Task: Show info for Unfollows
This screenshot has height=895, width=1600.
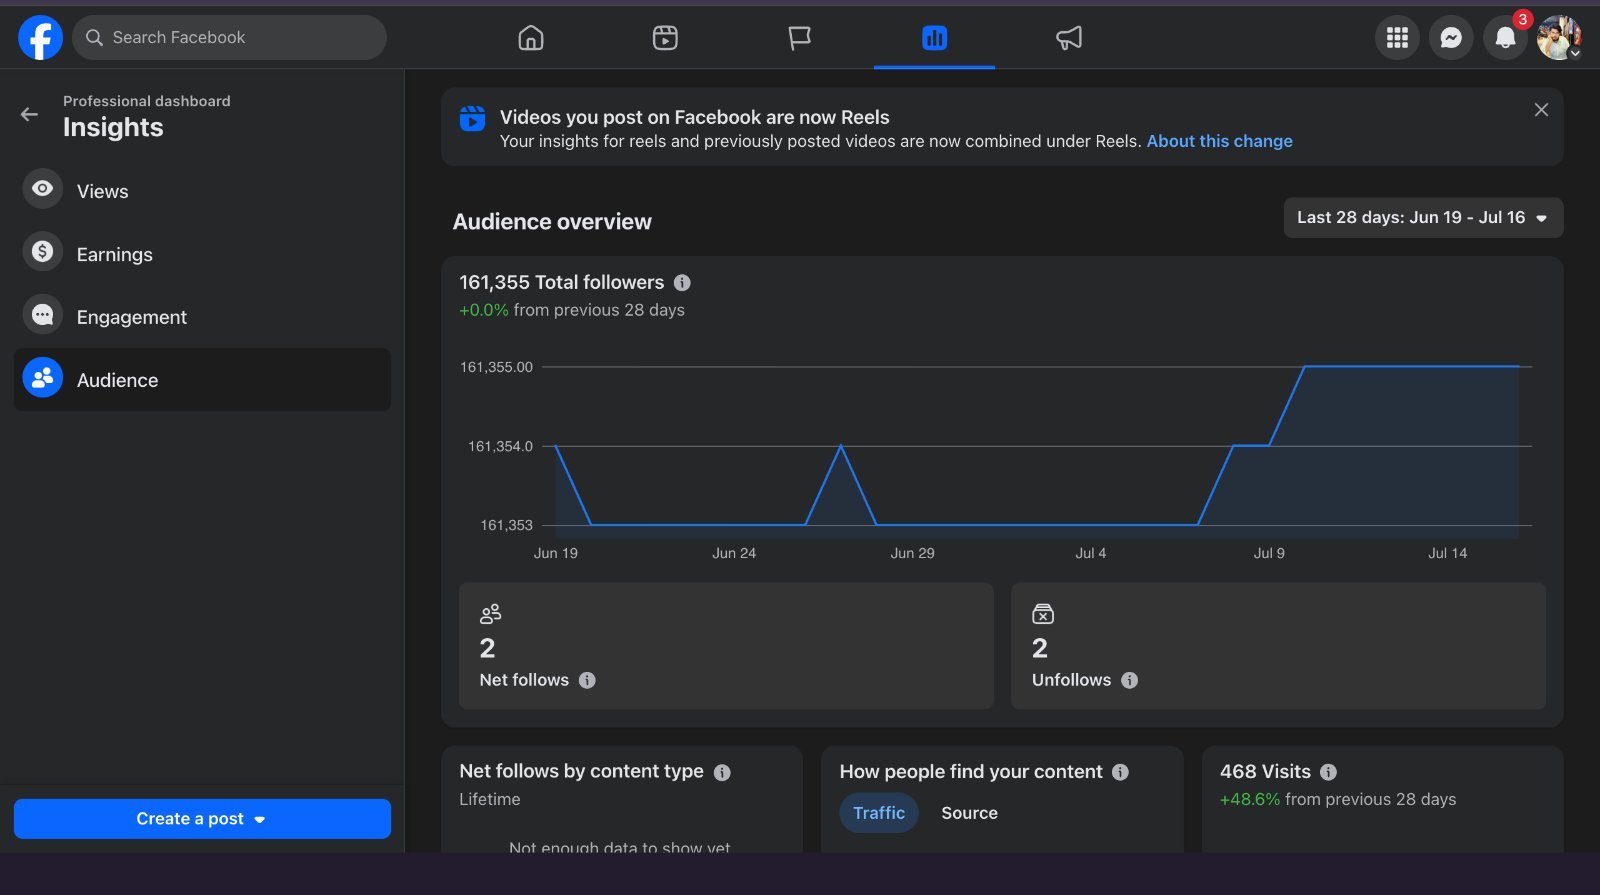Action: click(x=1129, y=680)
